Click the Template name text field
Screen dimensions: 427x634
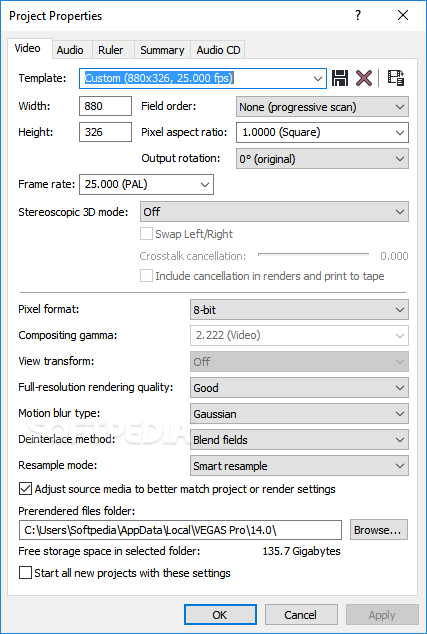(x=196, y=78)
